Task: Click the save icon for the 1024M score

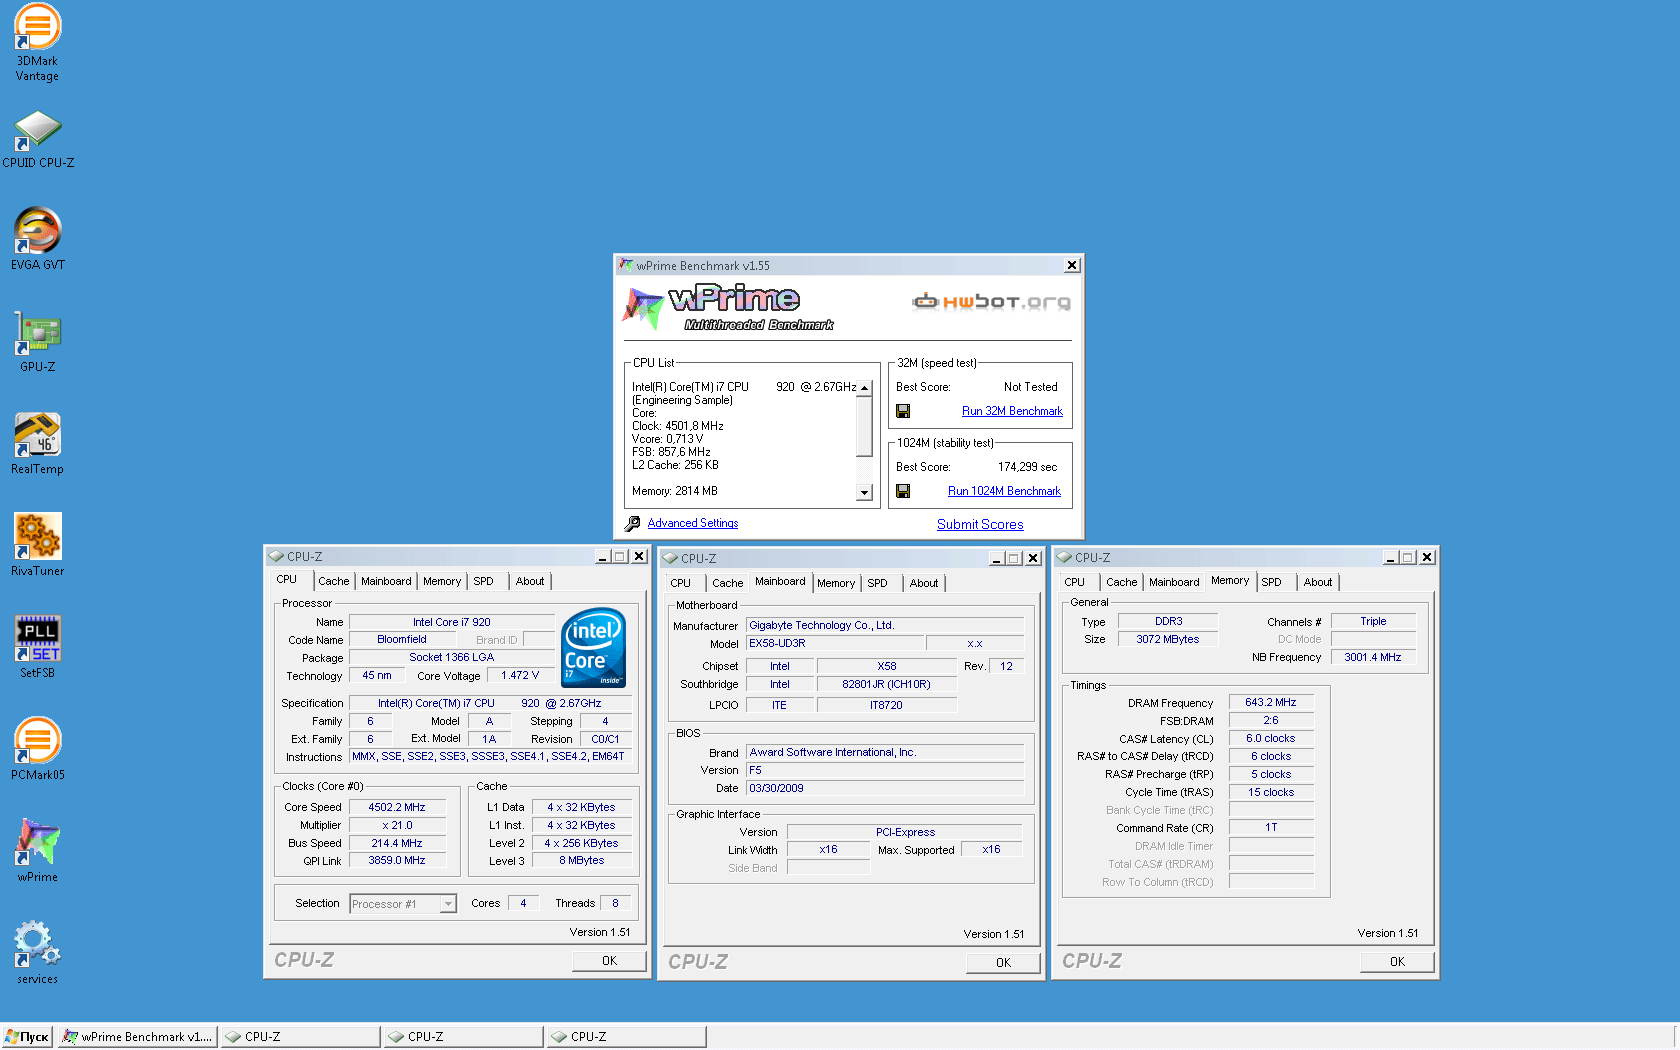Action: pyautogui.click(x=903, y=491)
